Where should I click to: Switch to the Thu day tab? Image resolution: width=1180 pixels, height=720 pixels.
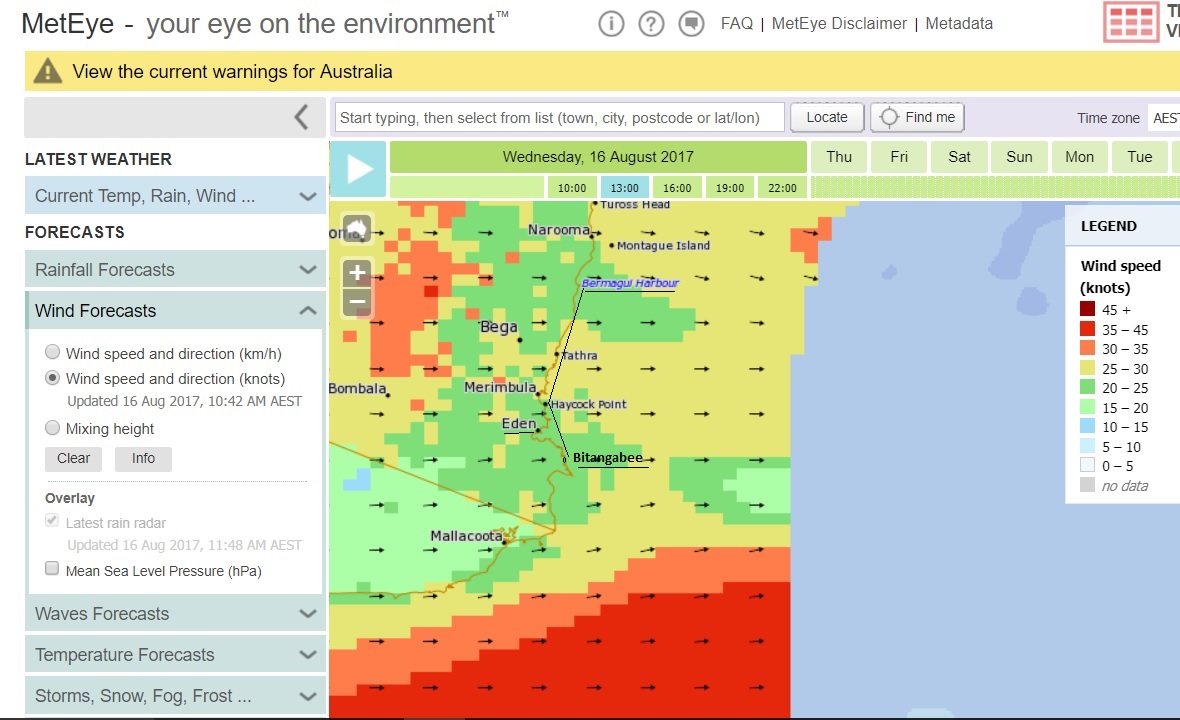839,157
